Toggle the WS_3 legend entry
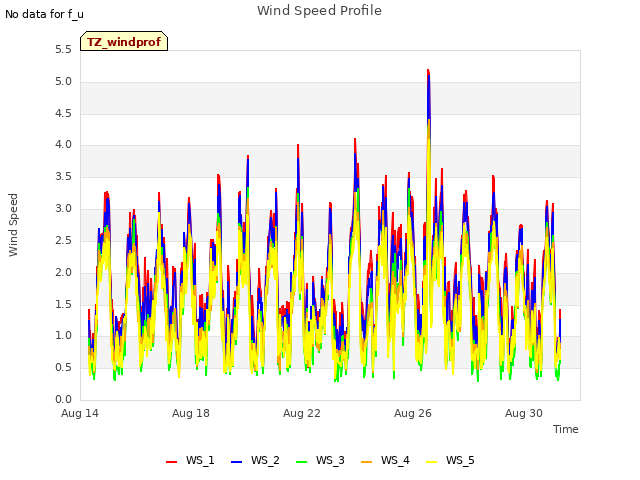 [x=320, y=460]
